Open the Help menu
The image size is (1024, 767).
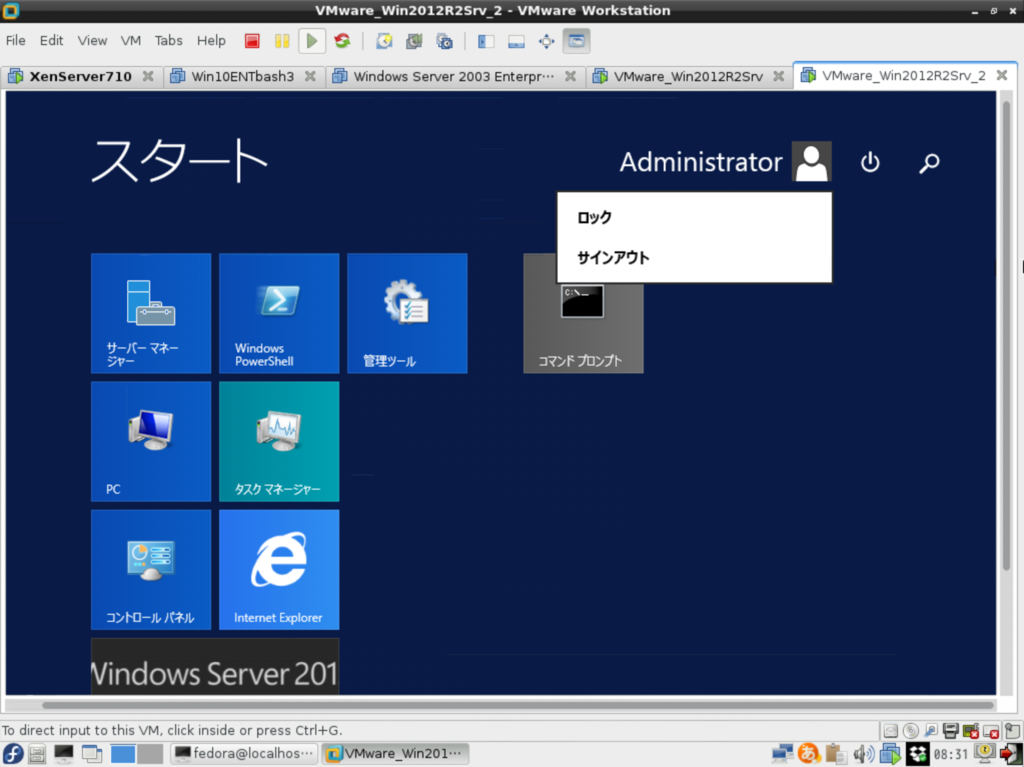click(211, 41)
